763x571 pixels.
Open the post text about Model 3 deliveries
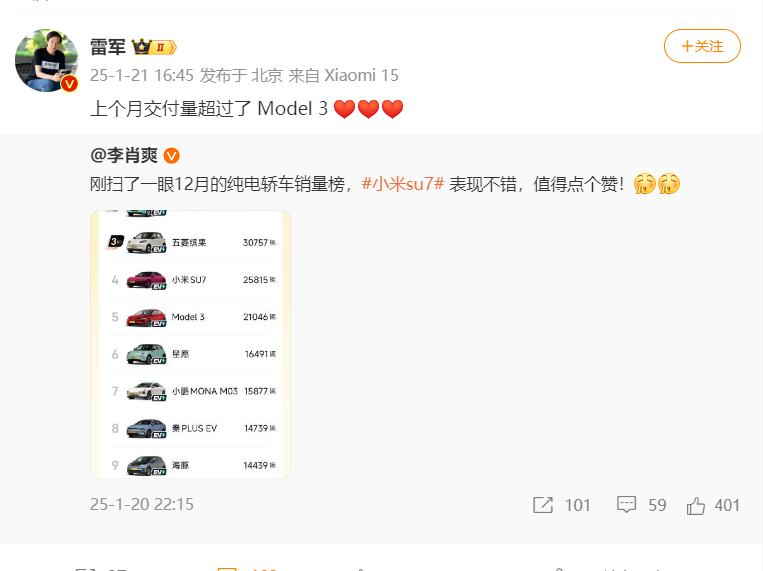[x=247, y=109]
